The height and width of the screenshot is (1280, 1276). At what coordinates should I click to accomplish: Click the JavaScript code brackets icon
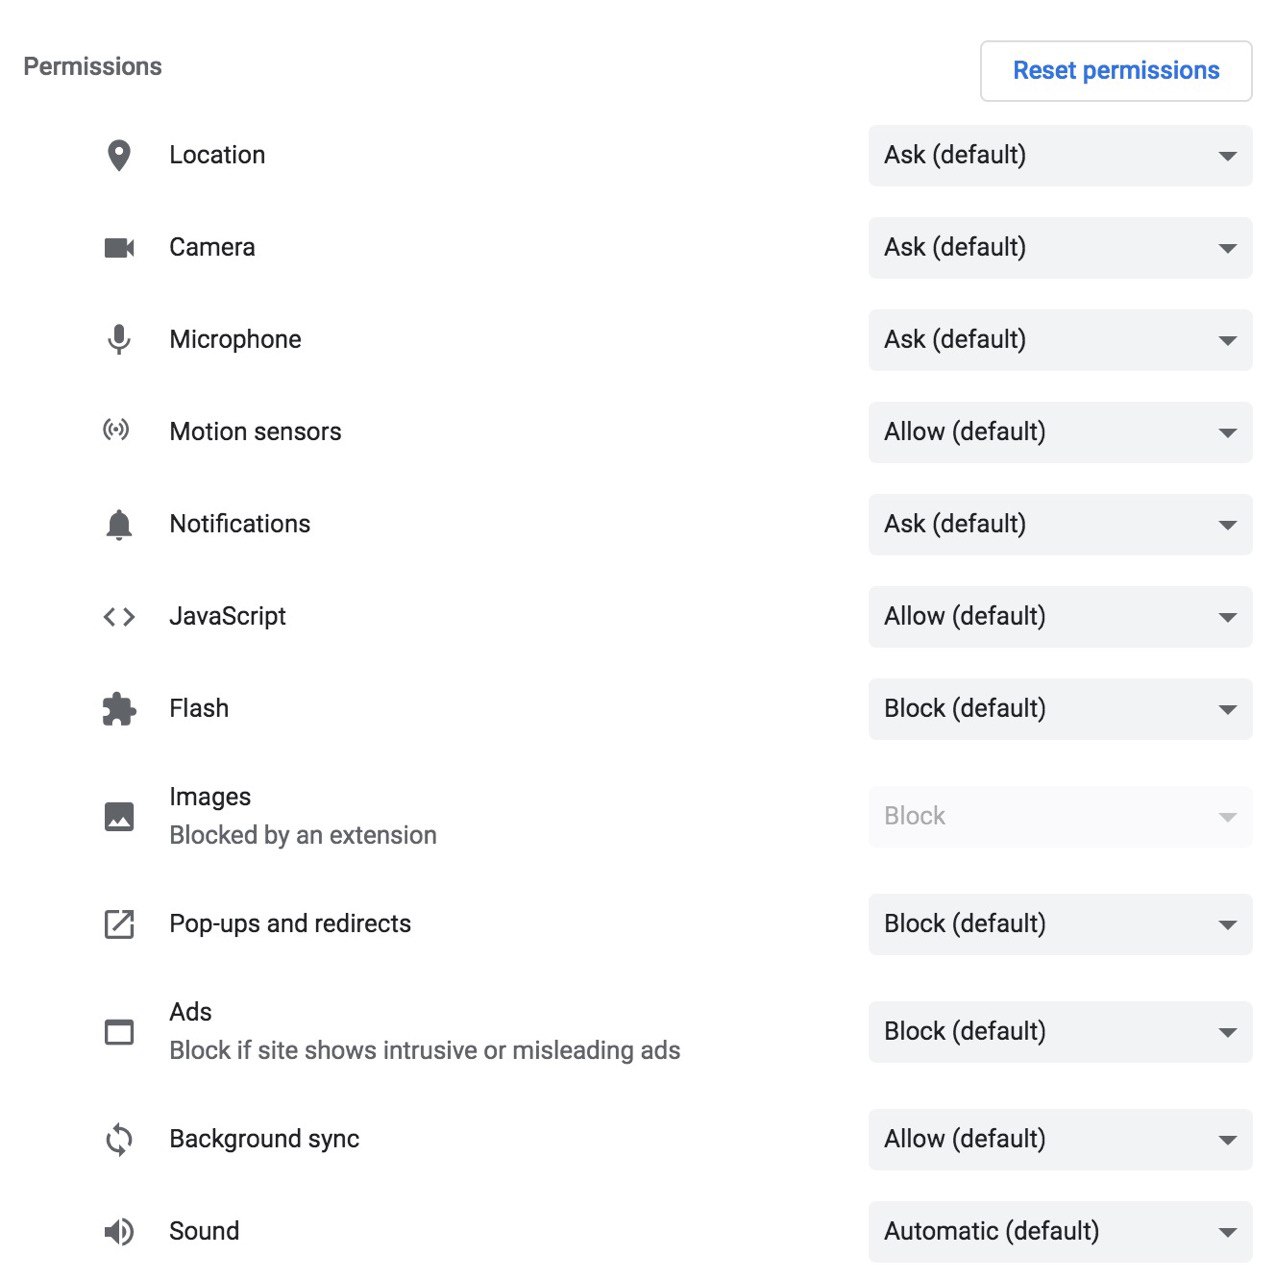pos(119,617)
